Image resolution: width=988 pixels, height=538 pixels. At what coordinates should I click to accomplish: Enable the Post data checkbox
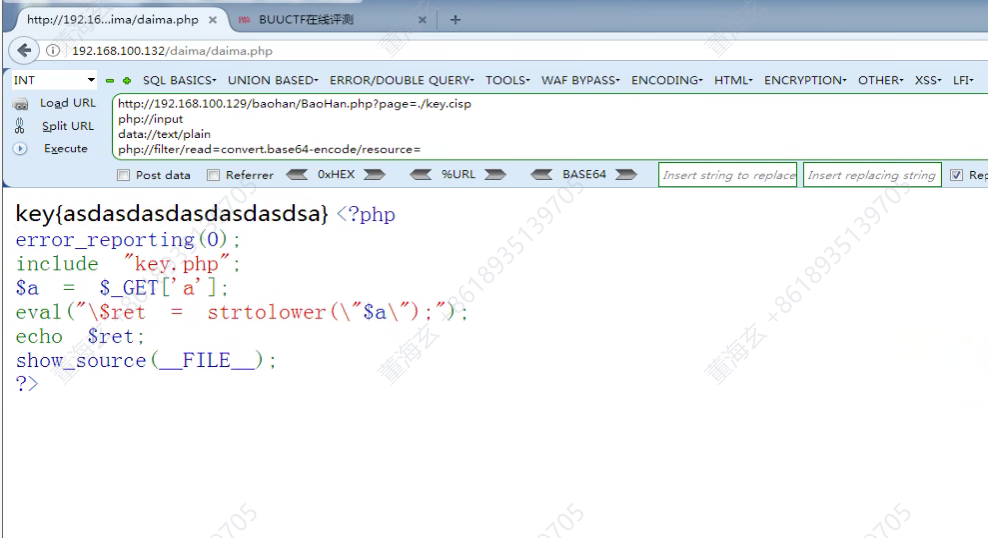click(x=124, y=175)
